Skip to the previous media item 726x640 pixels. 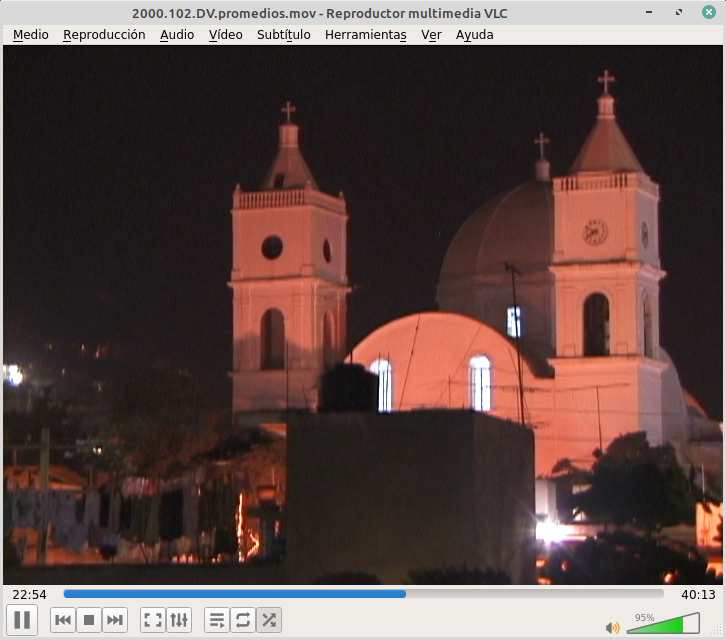pyautogui.click(x=63, y=620)
